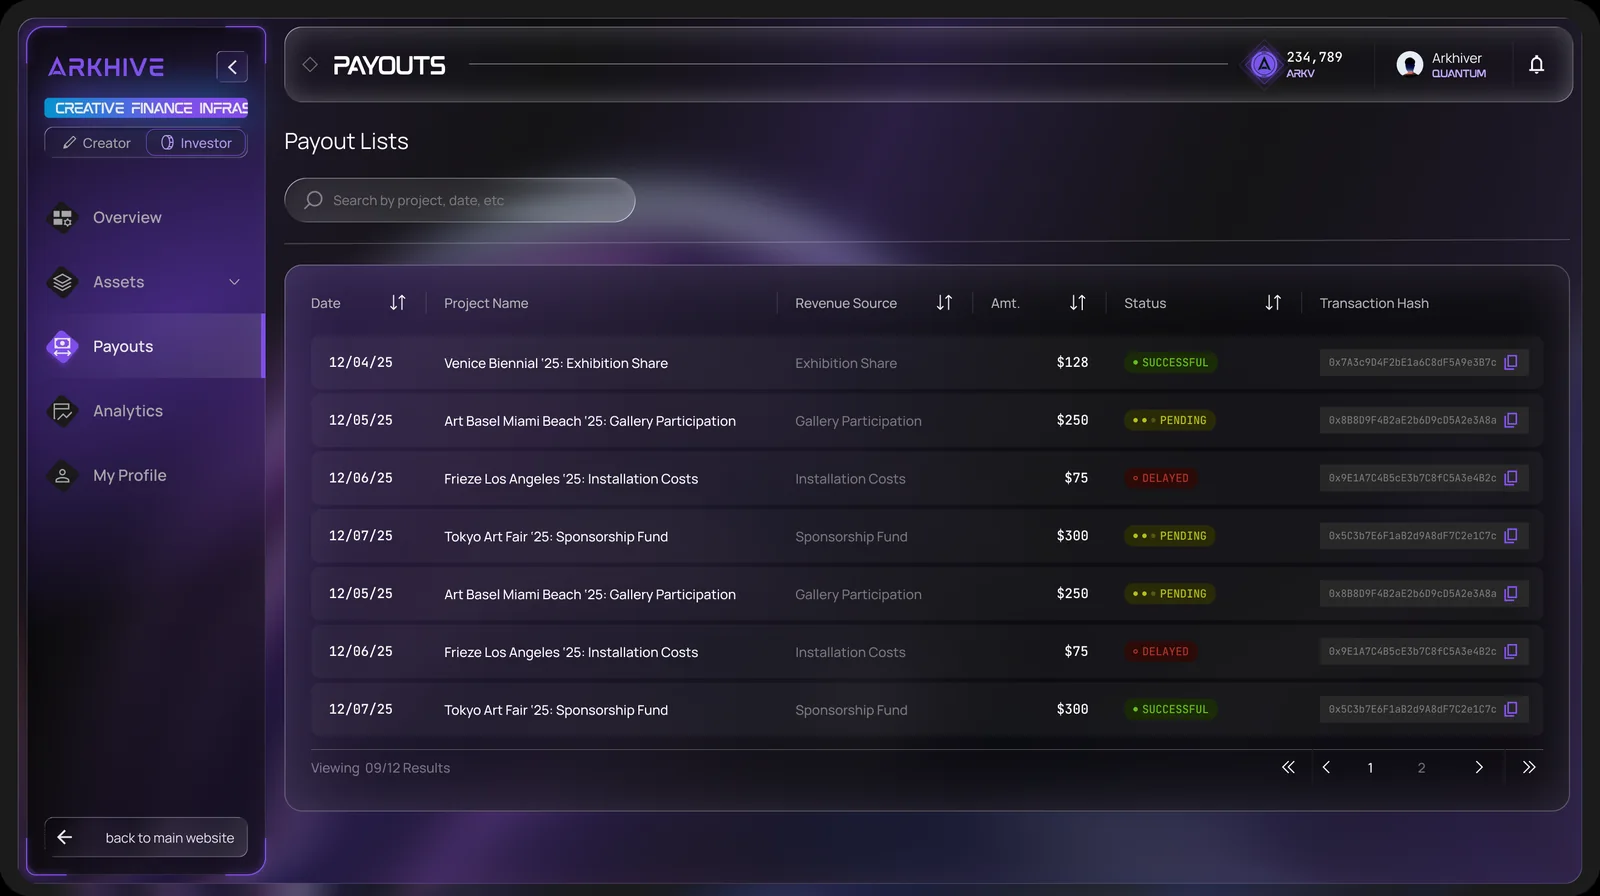Go to the previous results page
The width and height of the screenshot is (1600, 896).
(x=1326, y=767)
